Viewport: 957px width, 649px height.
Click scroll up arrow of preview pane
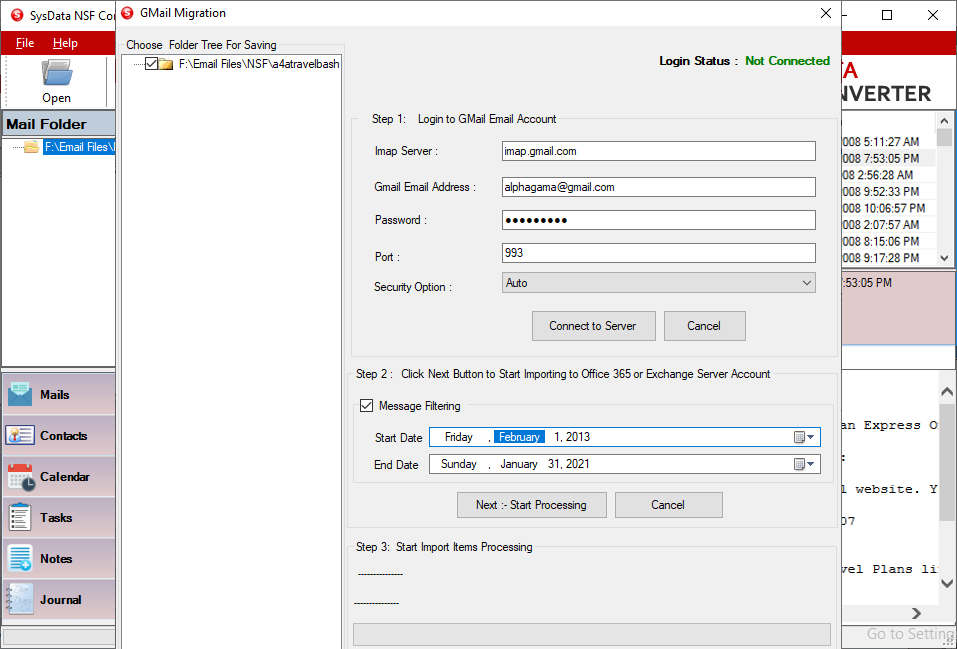click(x=947, y=391)
